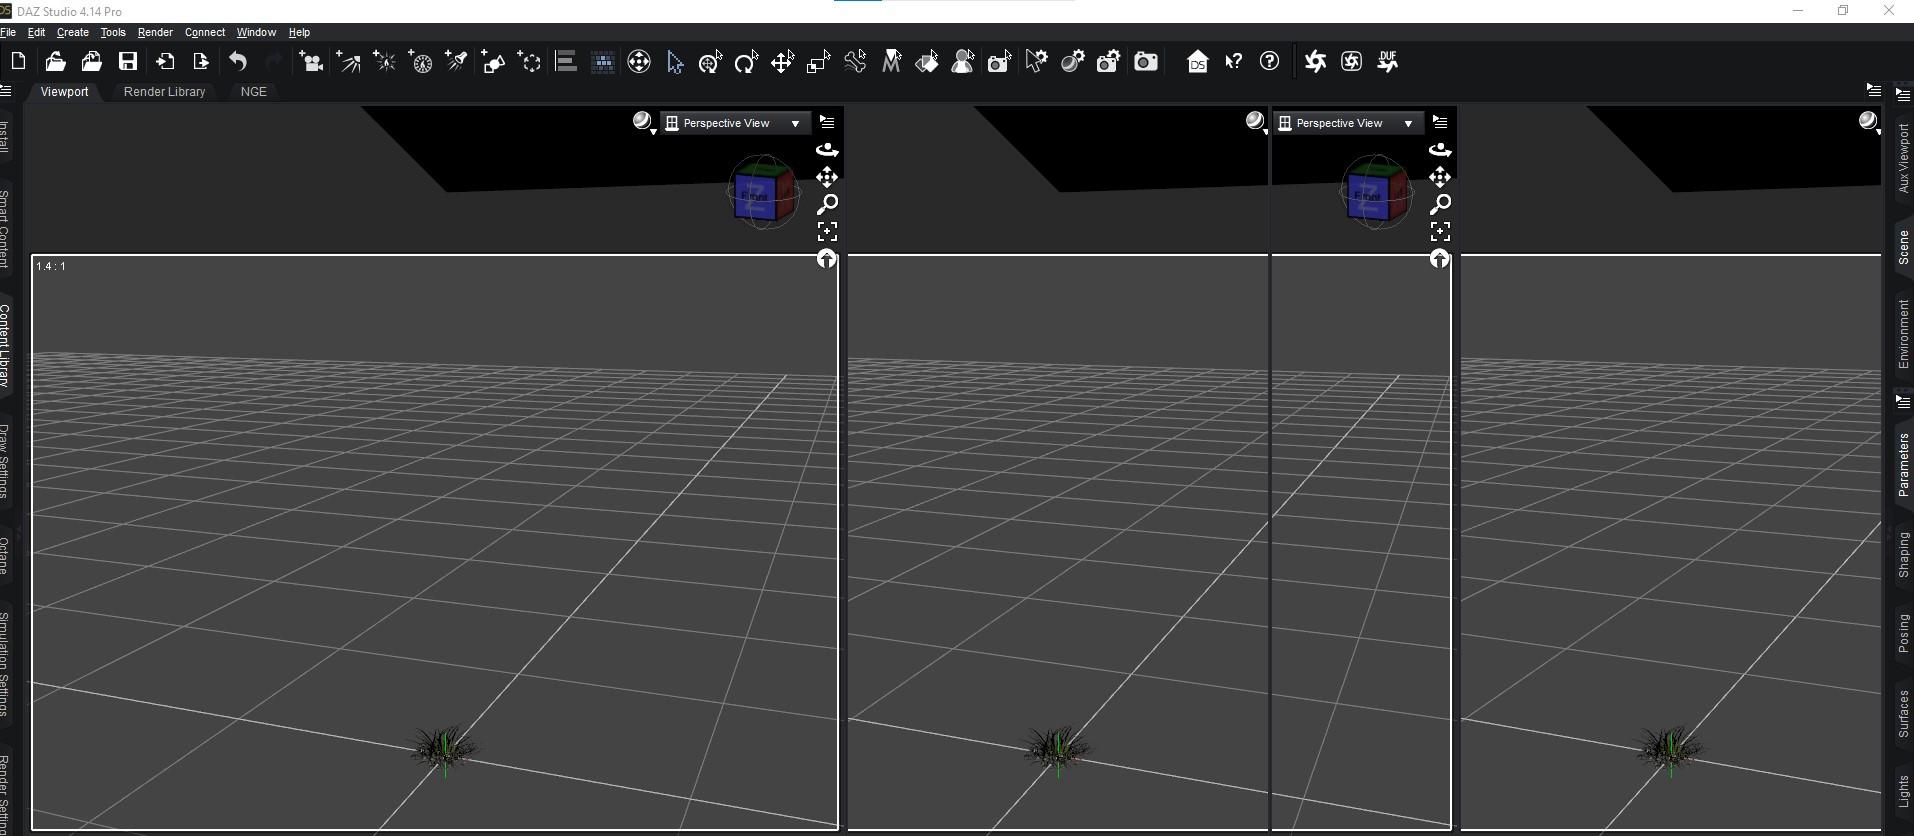The height and width of the screenshot is (836, 1914).
Task: Open the far-right draw style sphere menu
Action: (x=1869, y=123)
